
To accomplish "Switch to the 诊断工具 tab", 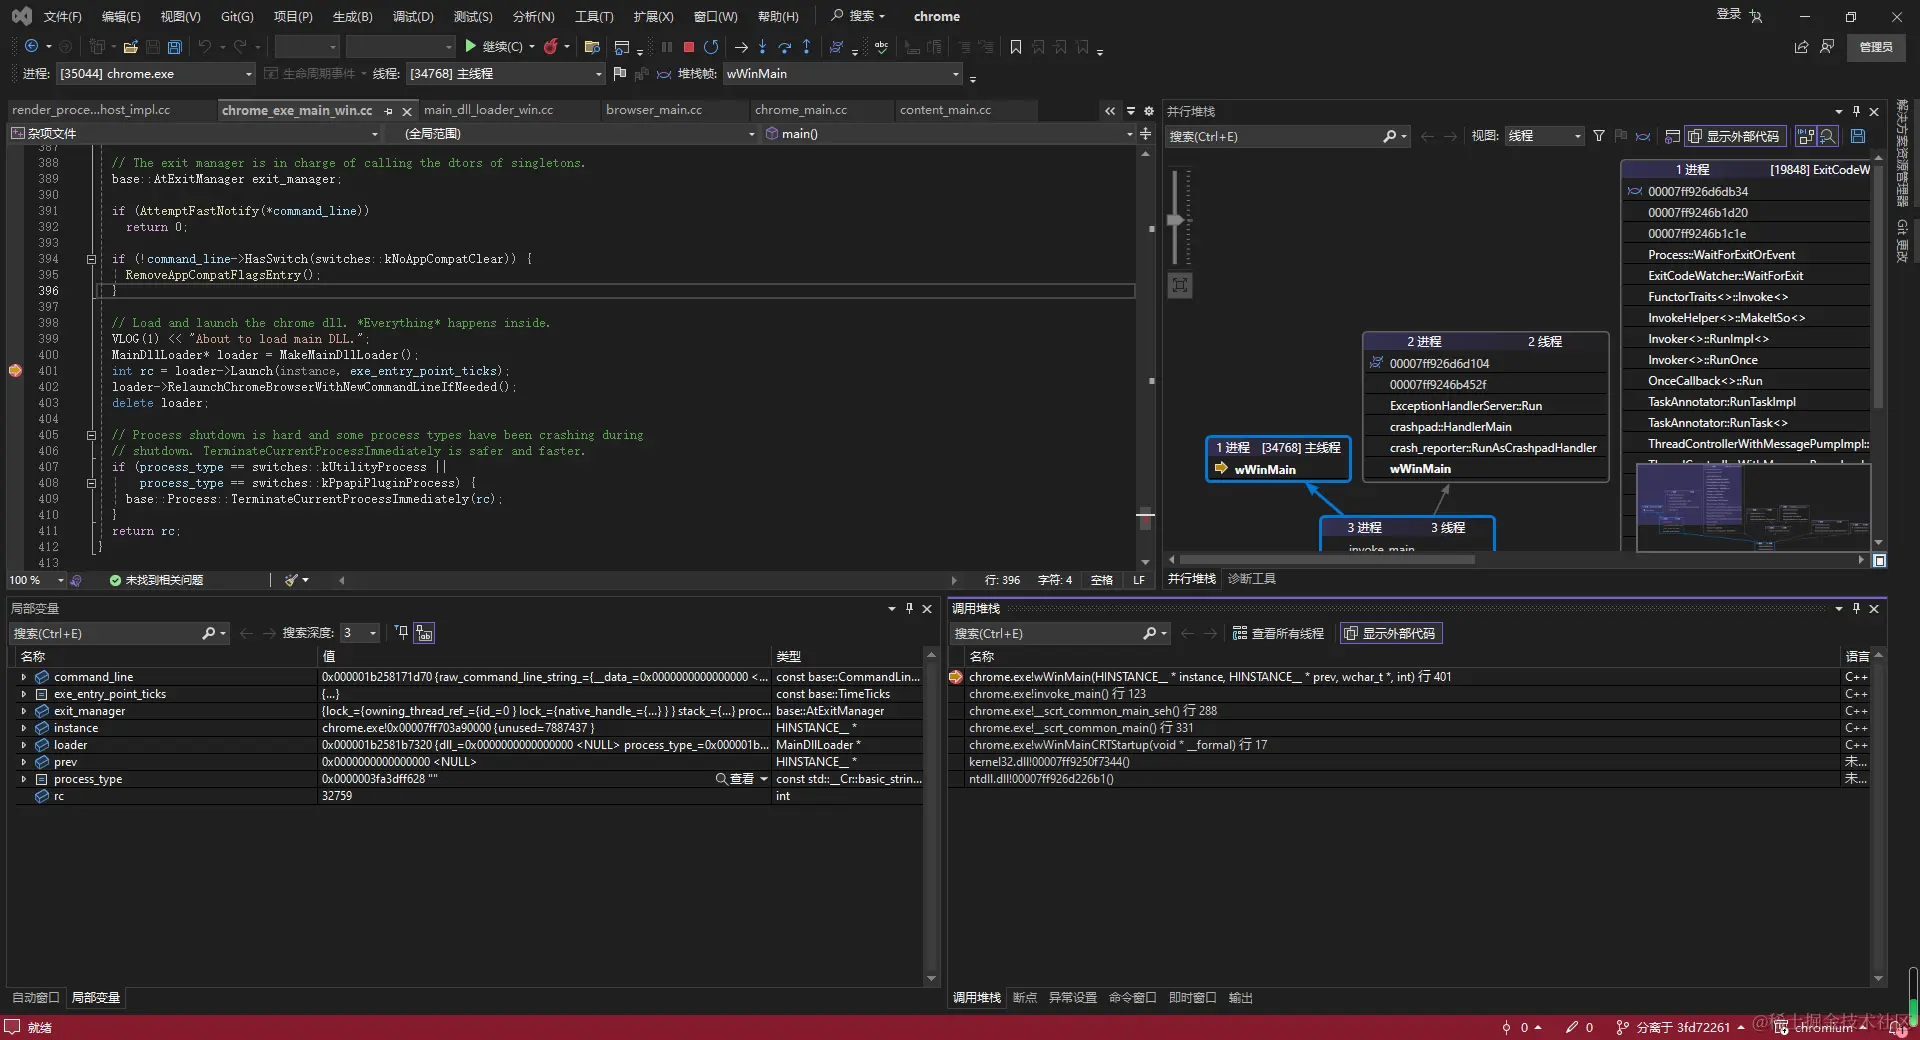I will (1252, 579).
